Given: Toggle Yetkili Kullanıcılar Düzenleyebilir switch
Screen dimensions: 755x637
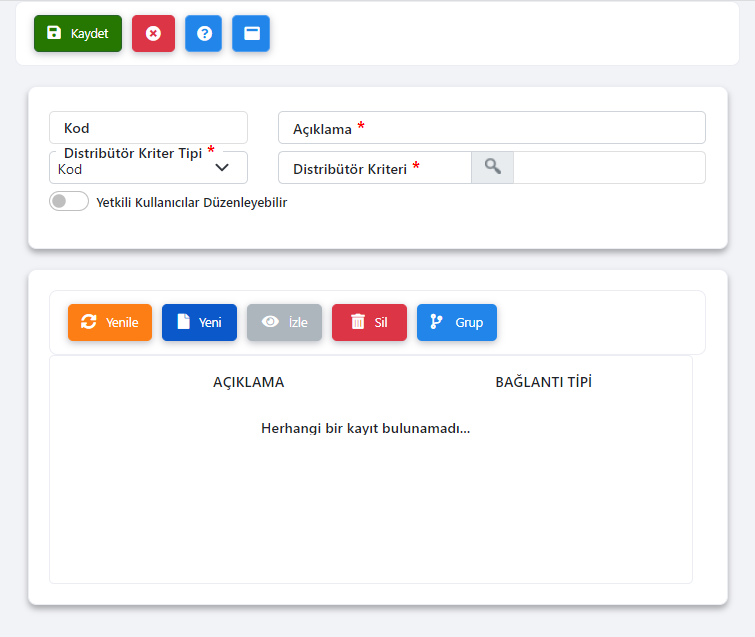Looking at the screenshot, I should click(69, 202).
